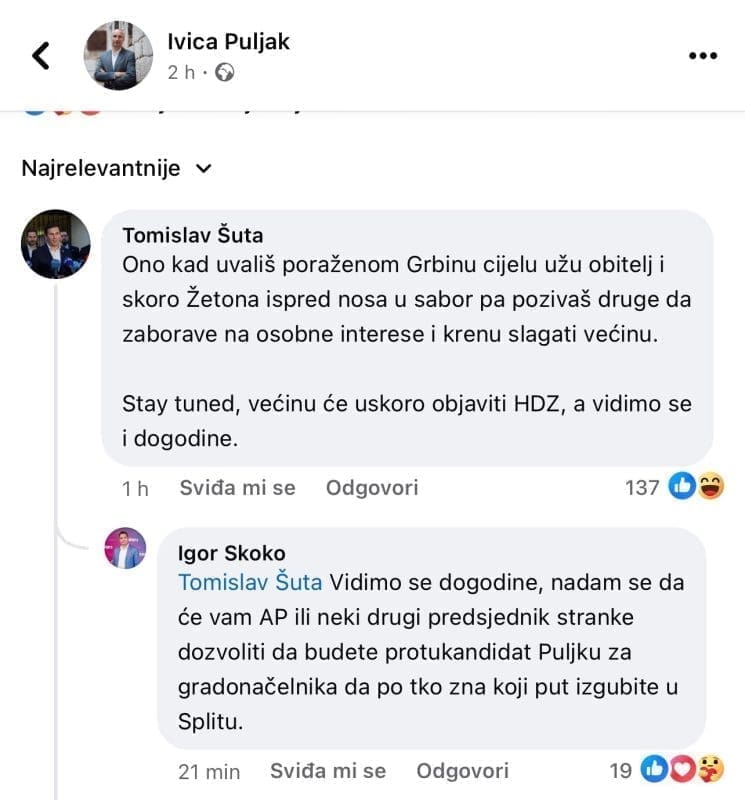Like Tomislav Šuta's comment with Sviđa mi se
Image resolution: width=745 pixels, height=800 pixels.
pyautogui.click(x=237, y=488)
